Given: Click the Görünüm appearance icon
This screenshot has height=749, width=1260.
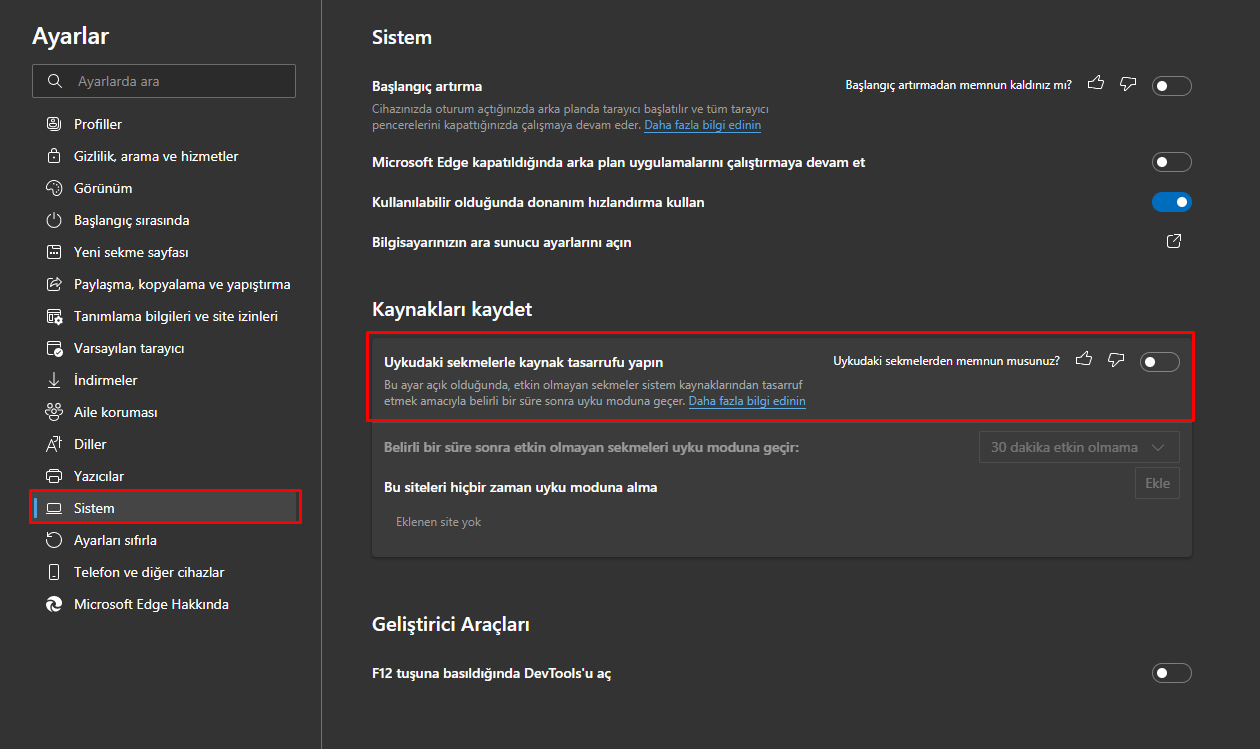Looking at the screenshot, I should coord(54,188).
